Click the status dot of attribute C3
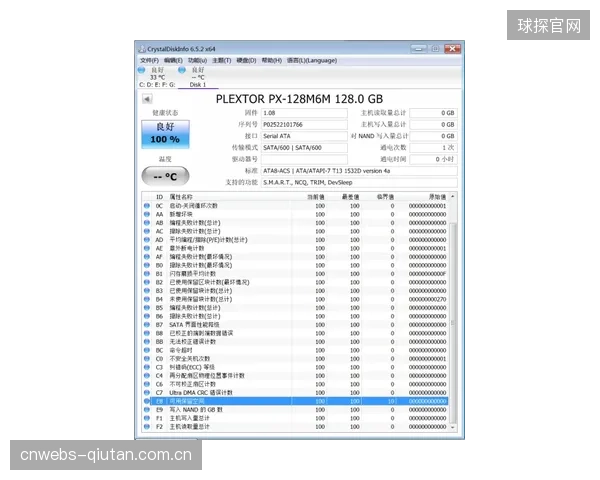This screenshot has width=600, height=480. [147, 367]
